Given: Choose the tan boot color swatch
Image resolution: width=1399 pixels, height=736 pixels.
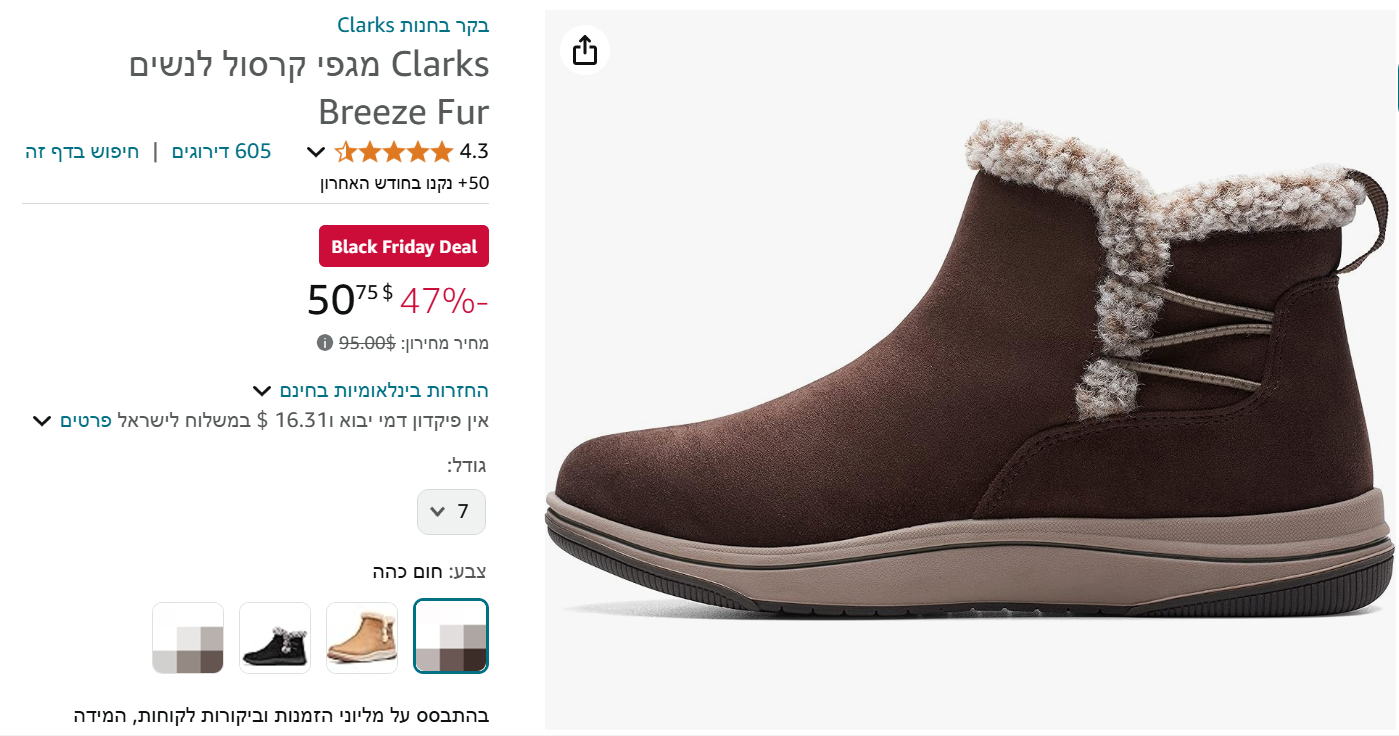Looking at the screenshot, I should 362,637.
